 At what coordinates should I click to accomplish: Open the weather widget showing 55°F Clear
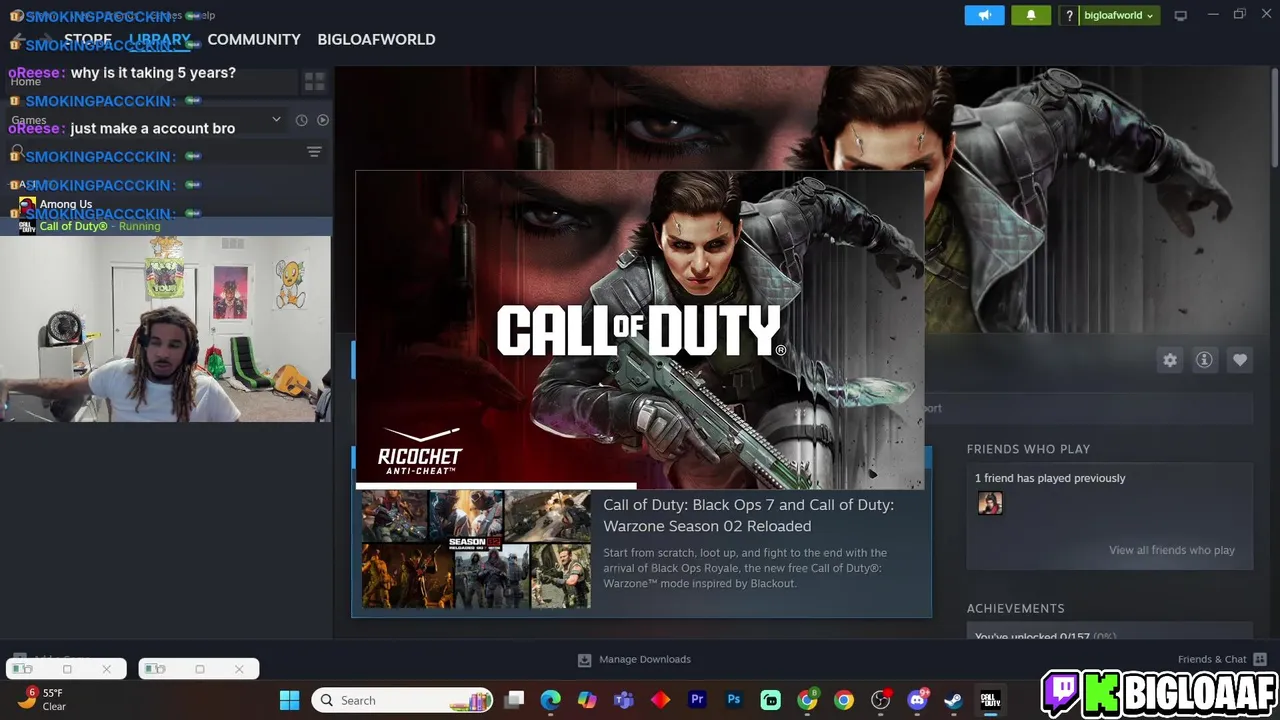click(42, 699)
